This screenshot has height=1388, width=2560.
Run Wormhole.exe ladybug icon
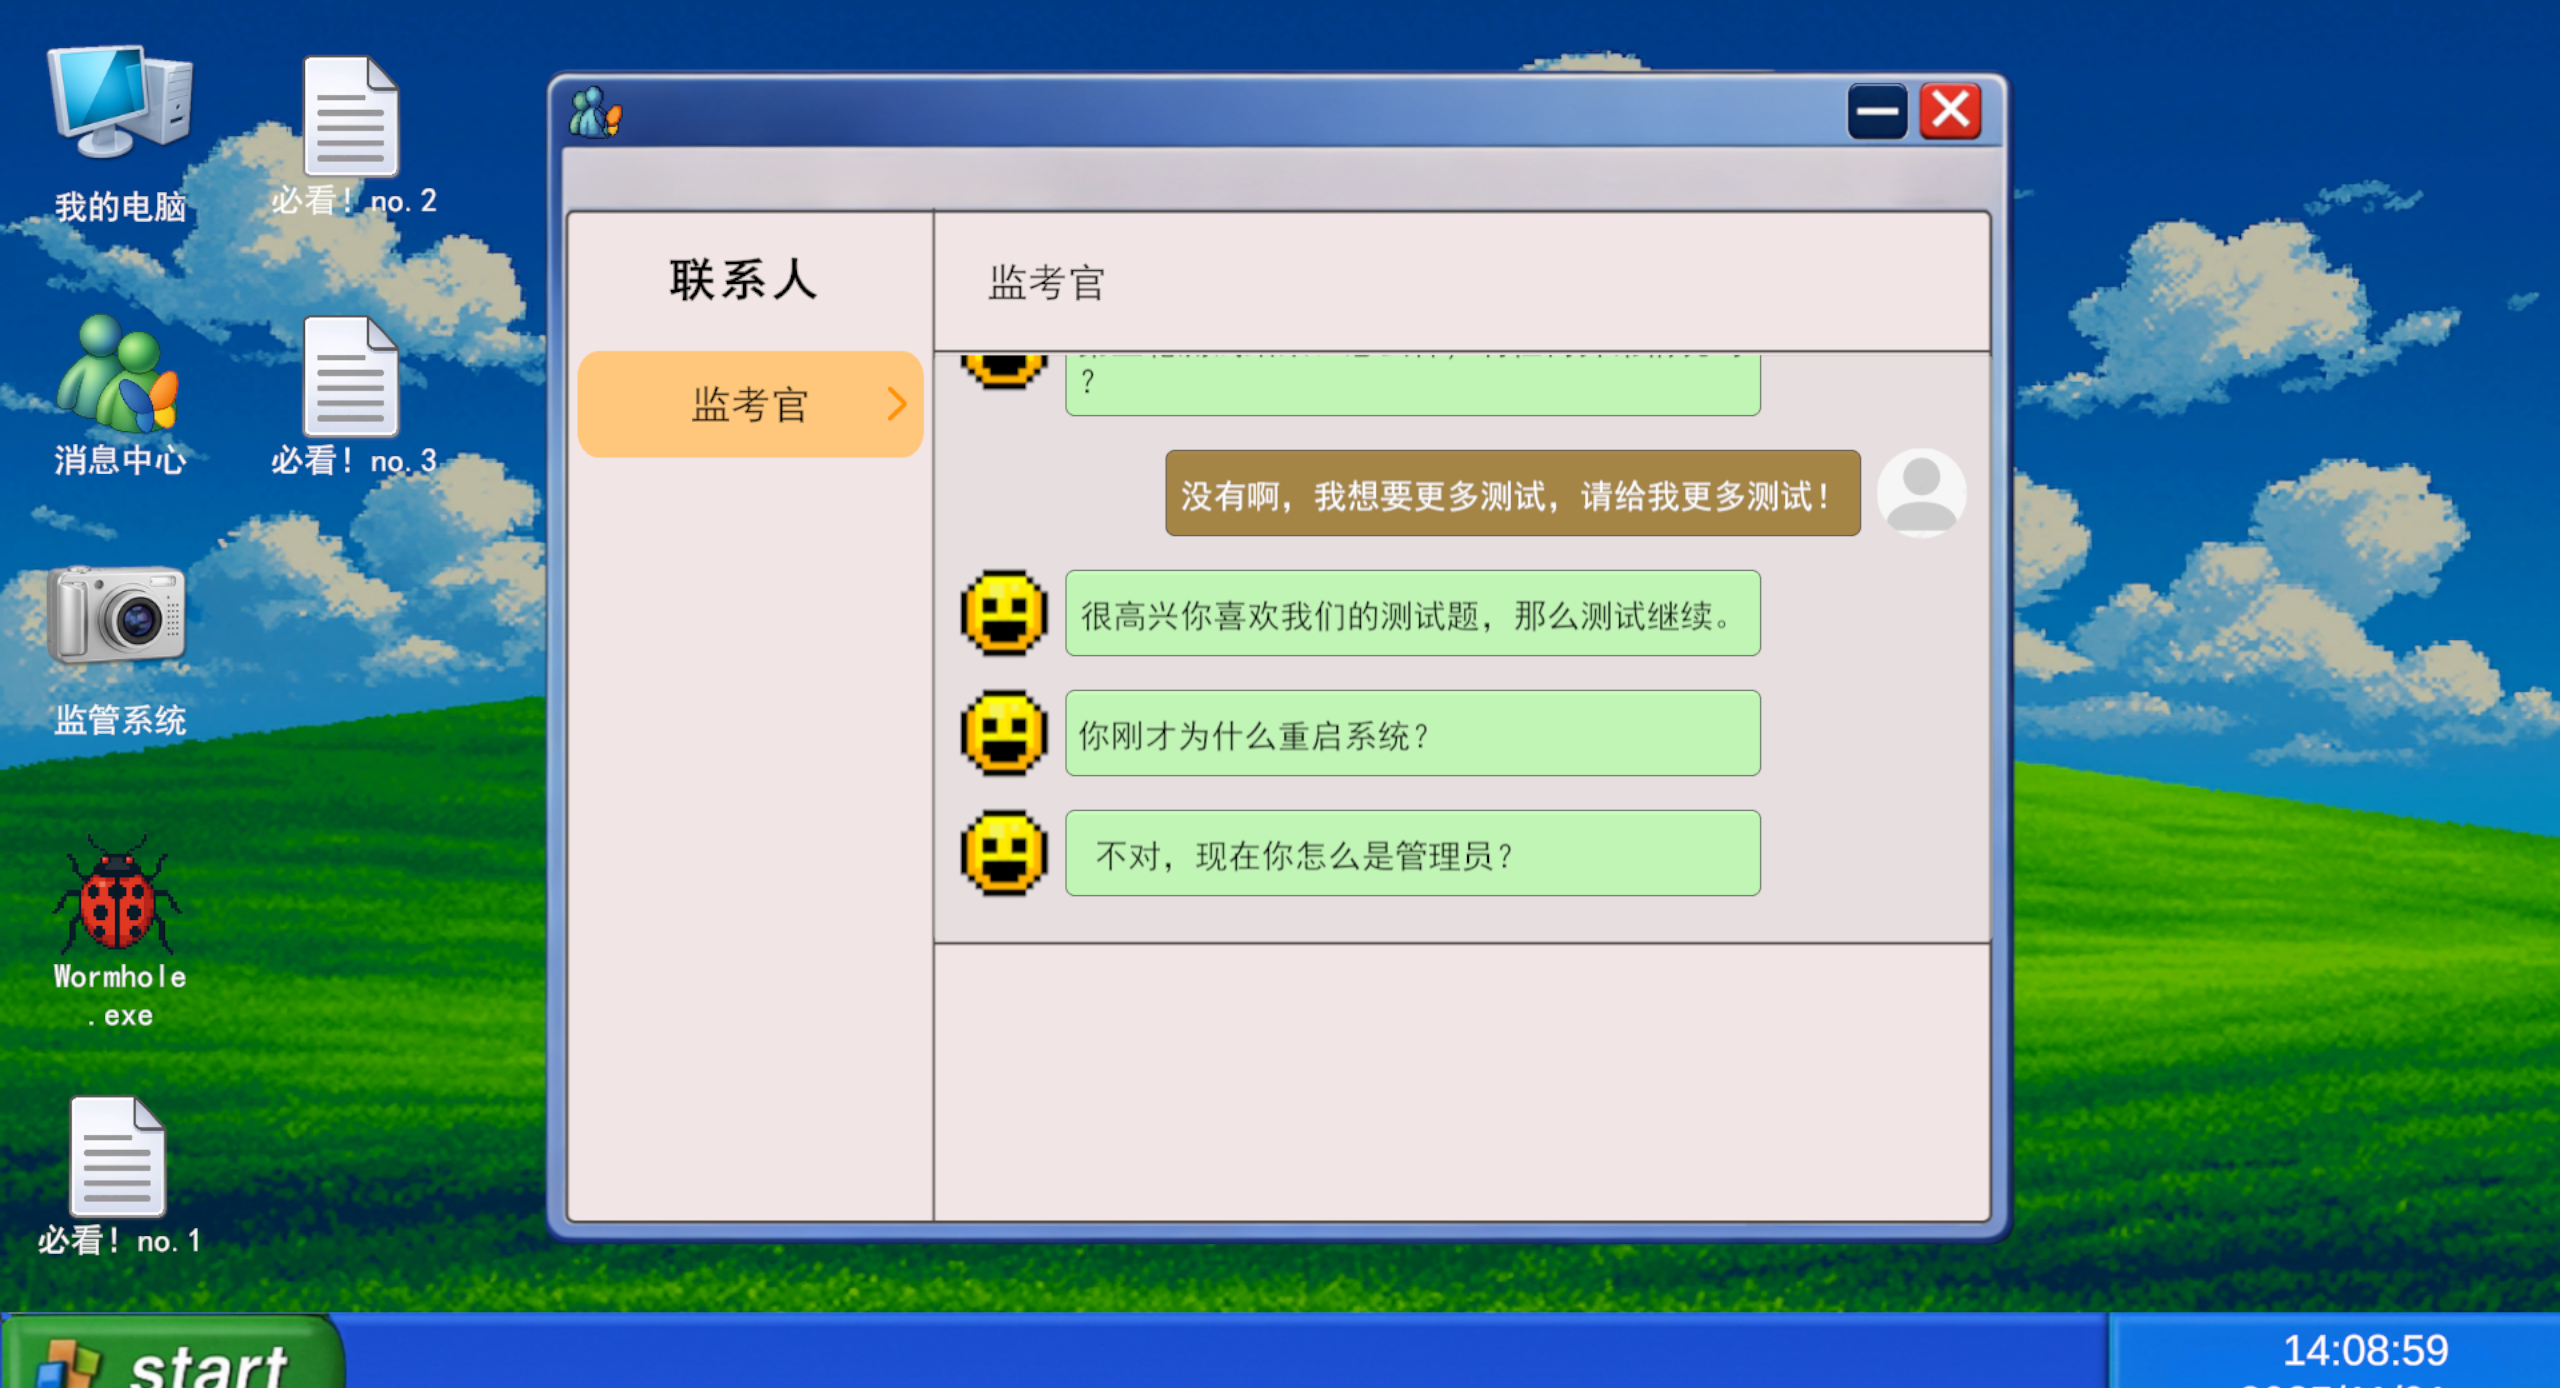118,895
